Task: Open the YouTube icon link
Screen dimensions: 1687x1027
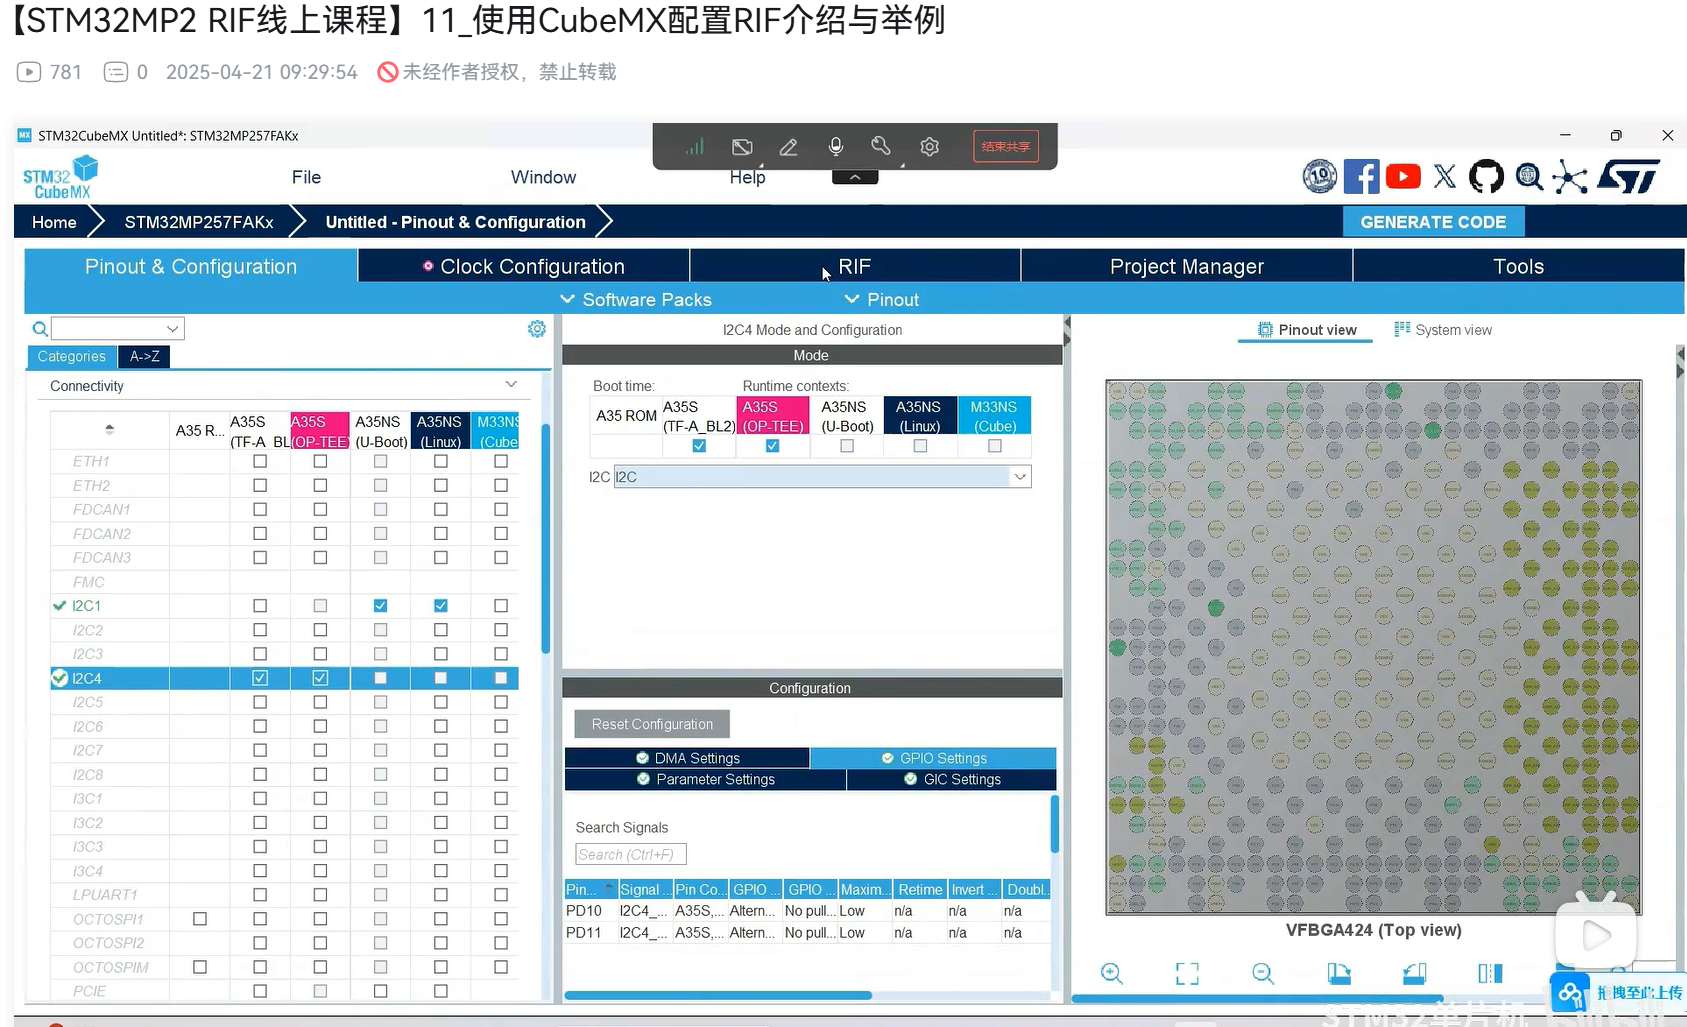Action: click(1403, 177)
